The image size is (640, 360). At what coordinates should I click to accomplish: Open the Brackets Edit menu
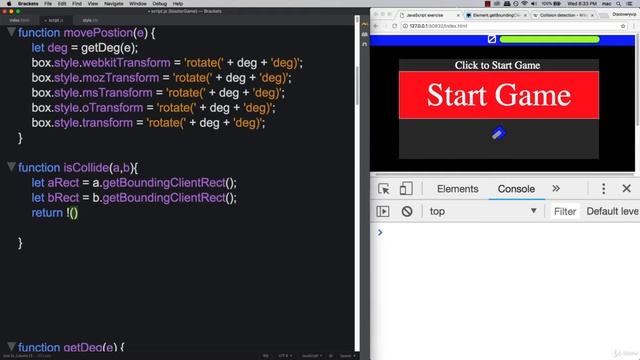62,4
